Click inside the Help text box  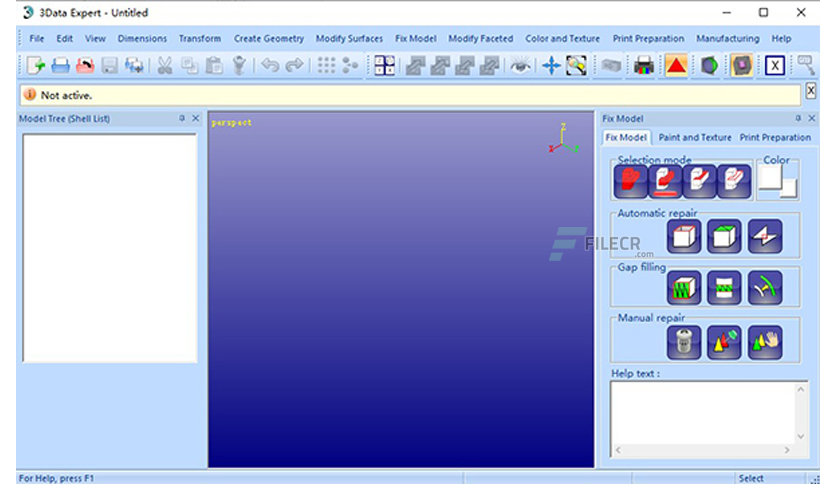(x=703, y=413)
